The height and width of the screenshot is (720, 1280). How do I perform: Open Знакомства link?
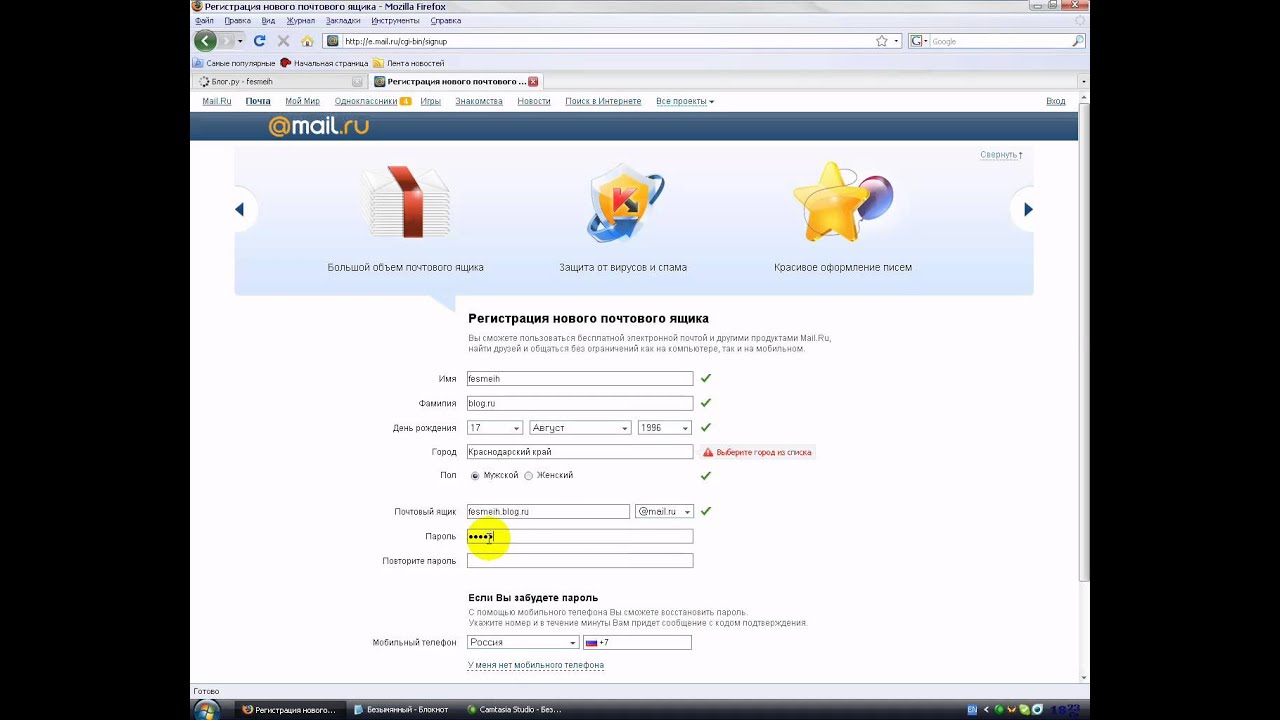click(479, 101)
